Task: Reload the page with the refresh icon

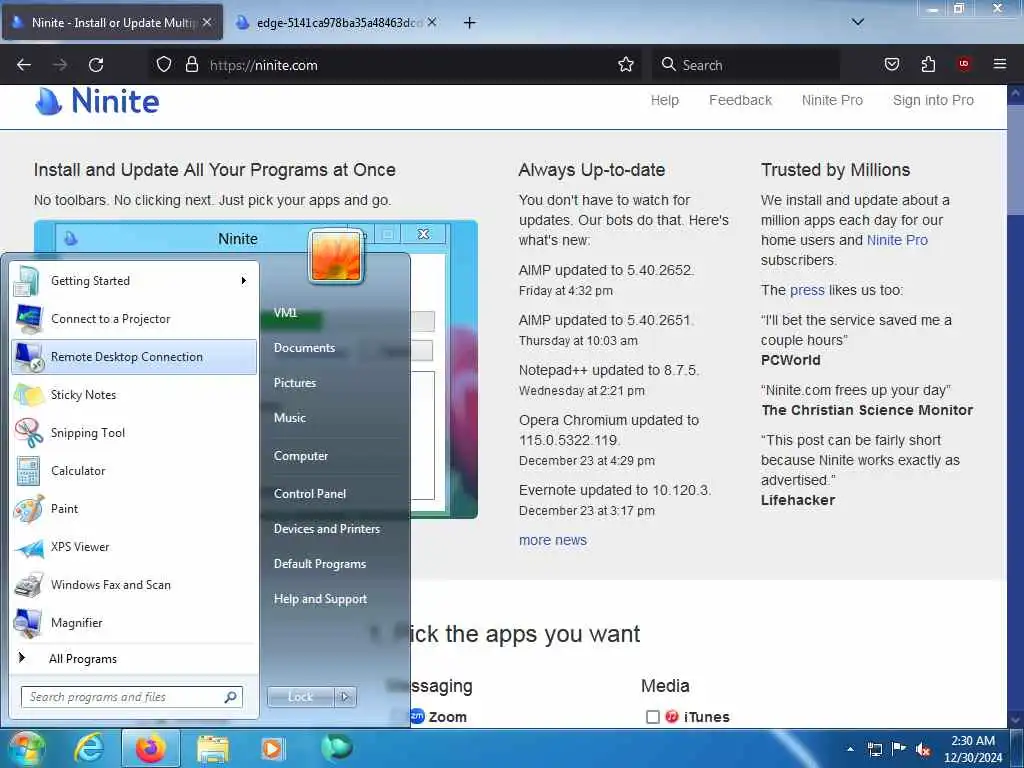Action: 96,65
